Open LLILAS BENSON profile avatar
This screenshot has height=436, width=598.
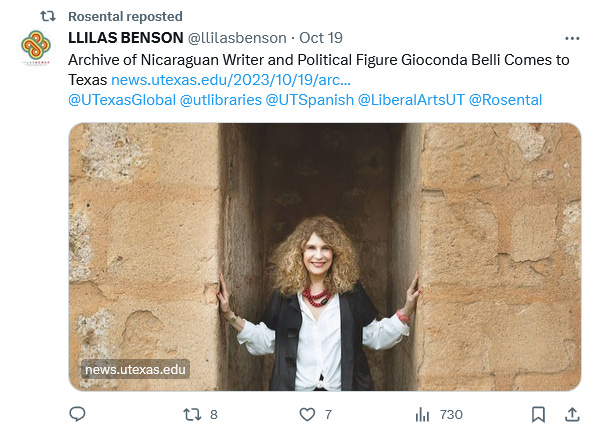36,48
